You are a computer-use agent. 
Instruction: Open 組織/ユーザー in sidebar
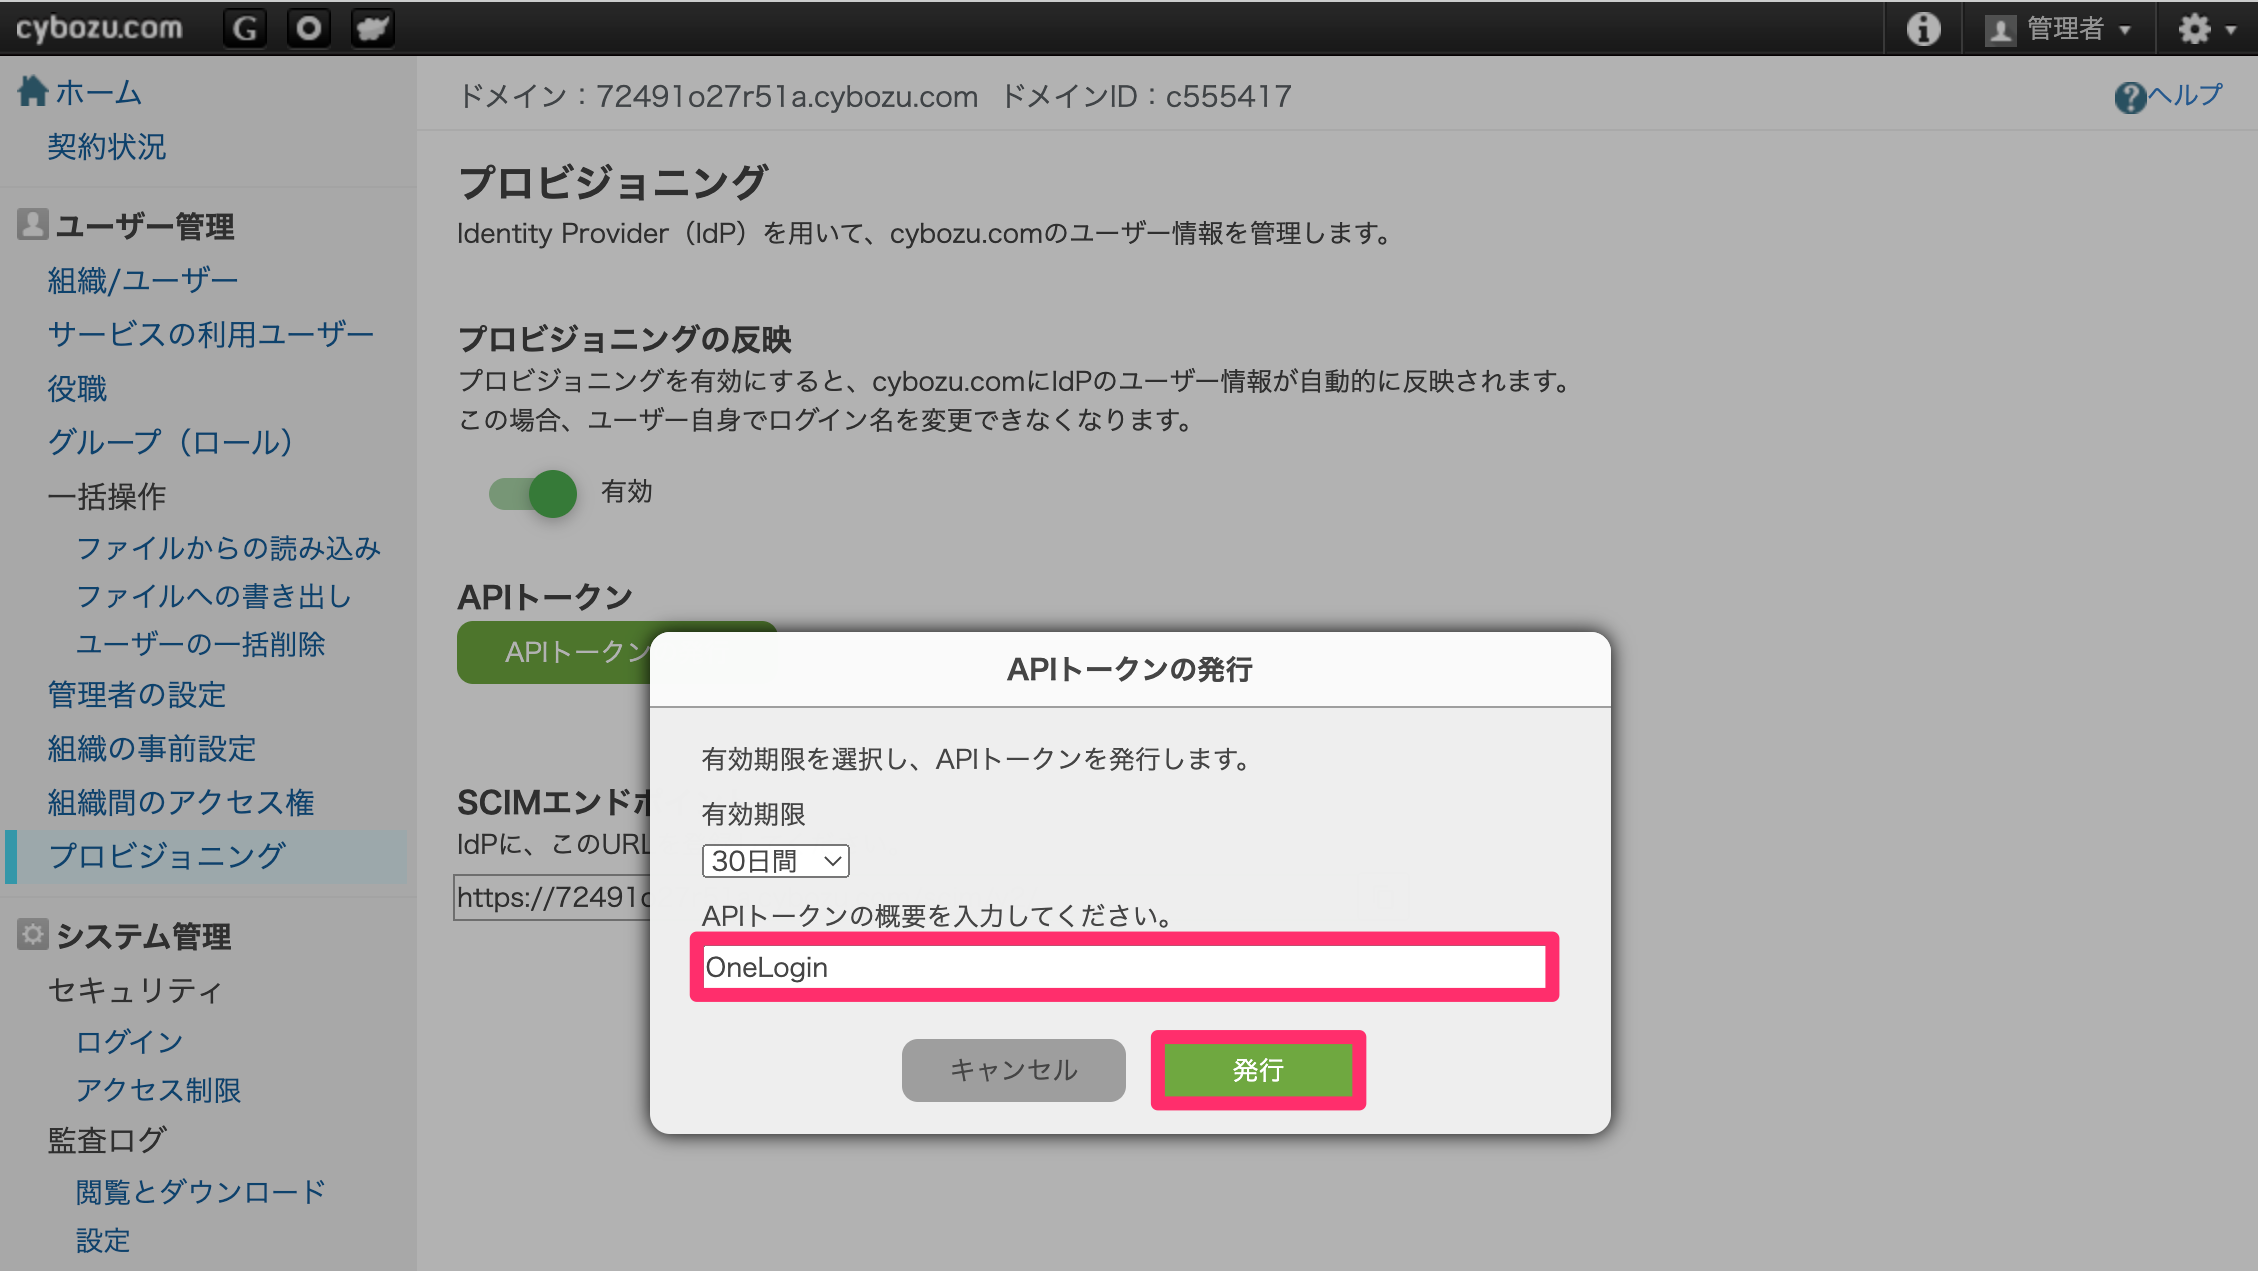[143, 280]
